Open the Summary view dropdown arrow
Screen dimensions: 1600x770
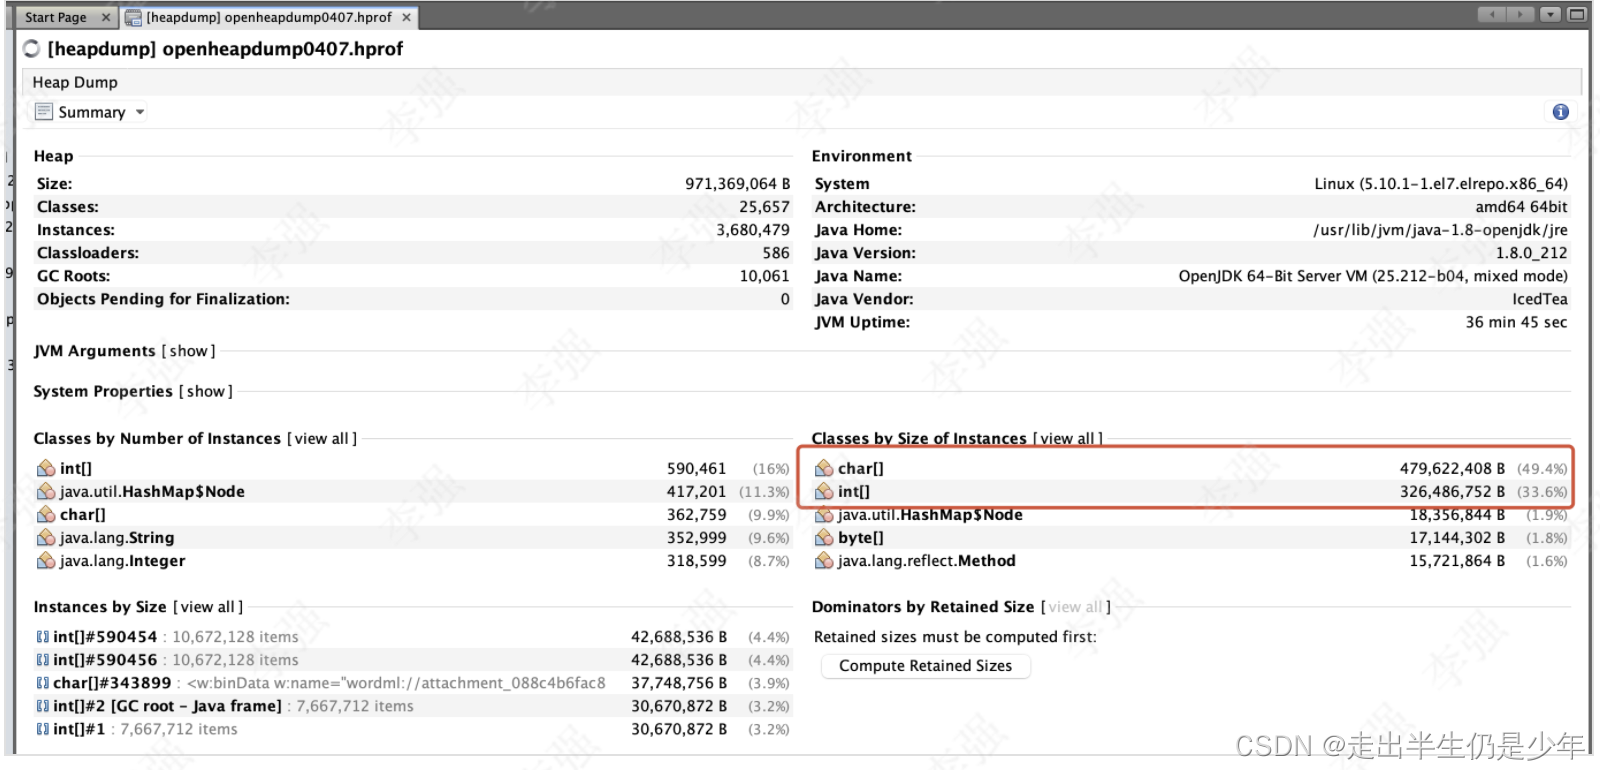pyautogui.click(x=140, y=112)
